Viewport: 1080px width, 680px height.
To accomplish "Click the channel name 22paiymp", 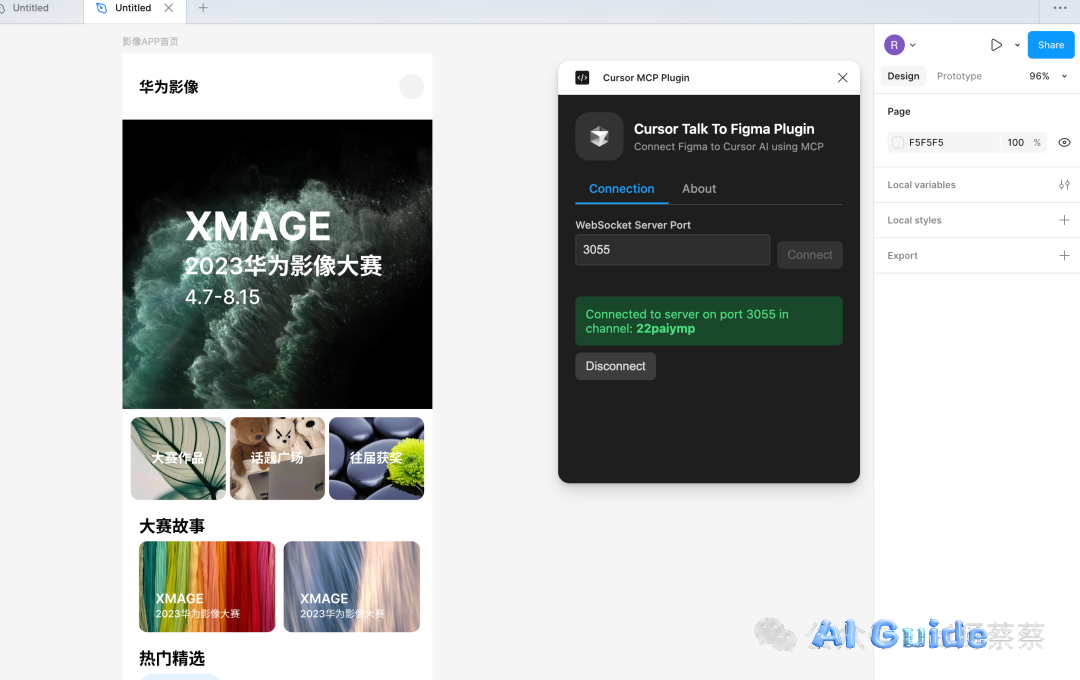I will coord(665,329).
